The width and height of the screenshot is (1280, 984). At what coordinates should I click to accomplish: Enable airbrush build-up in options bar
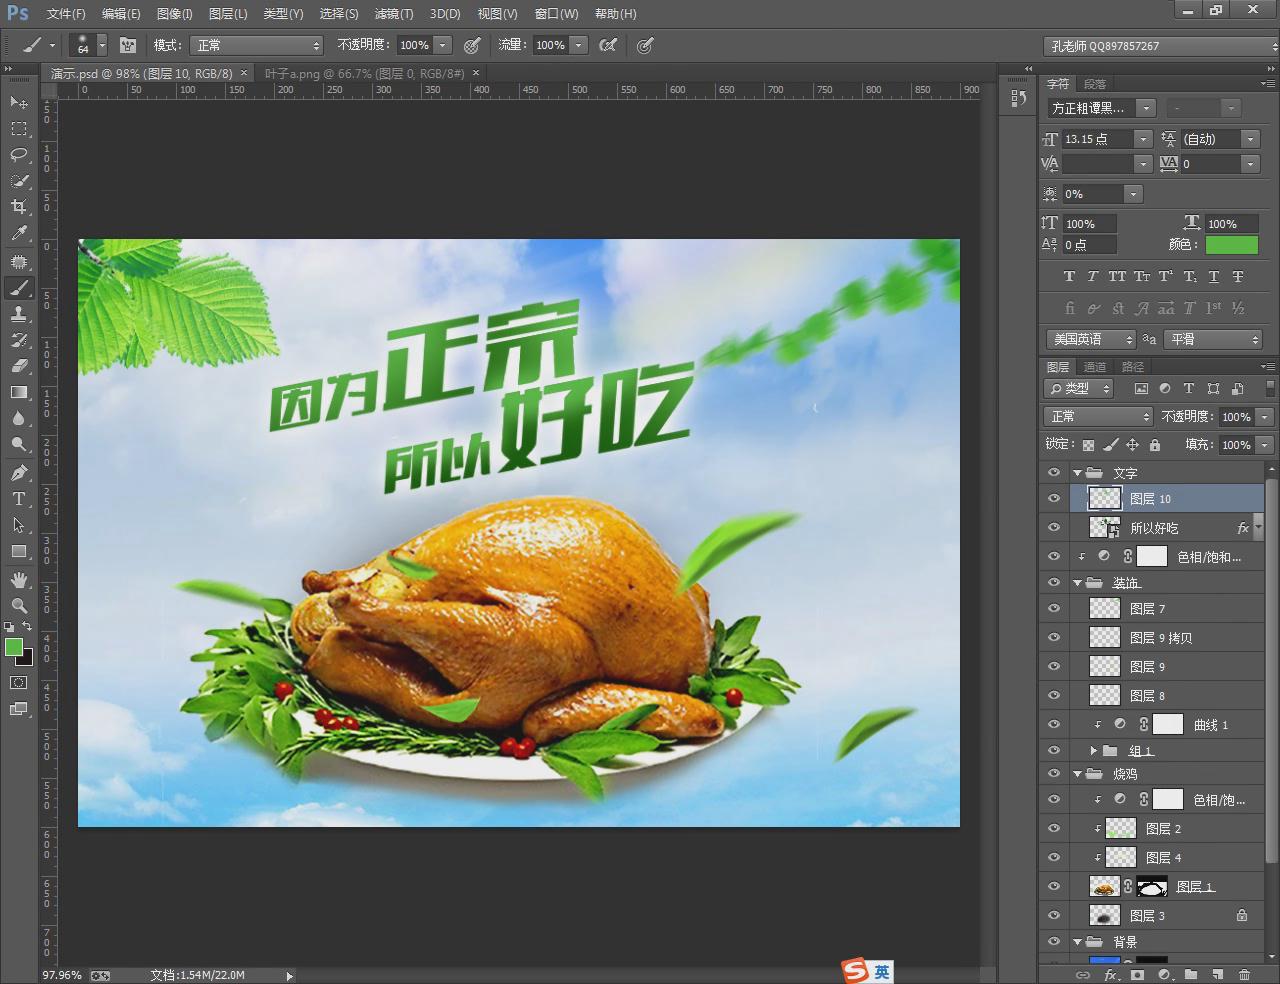coord(607,45)
